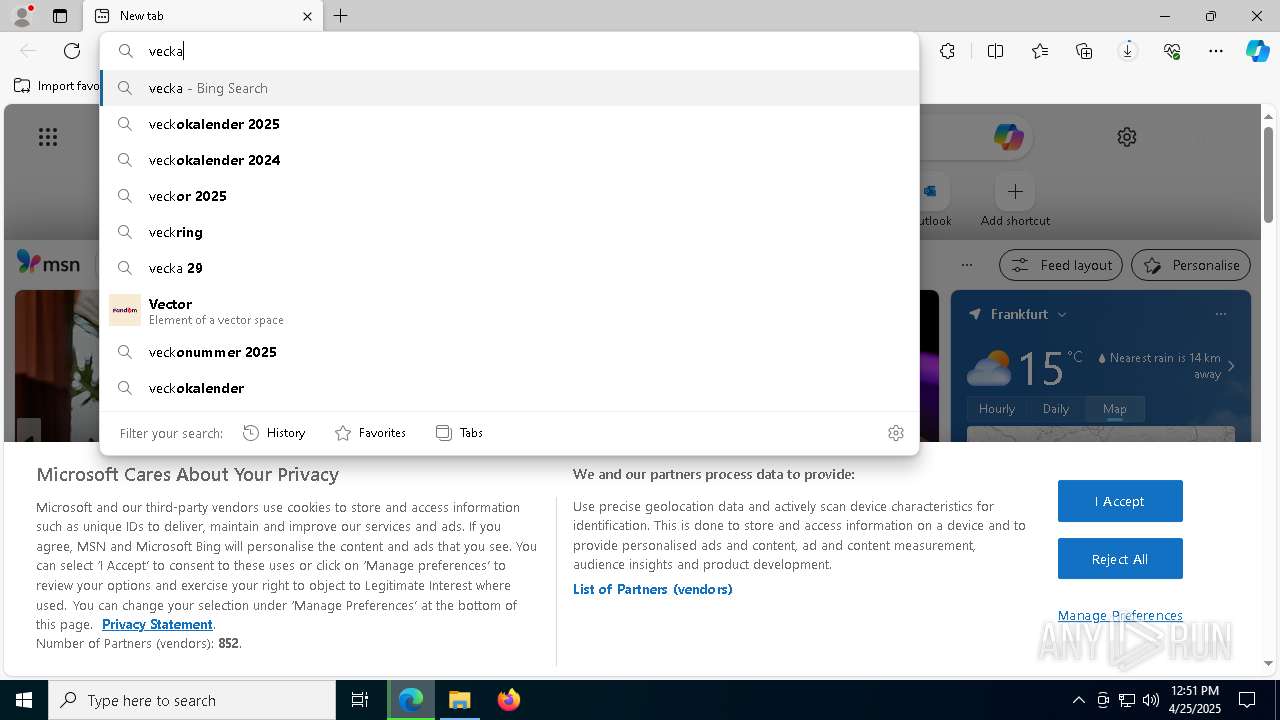Show hidden system tray icons
Screen dimensions: 1280x720
(x=1078, y=700)
